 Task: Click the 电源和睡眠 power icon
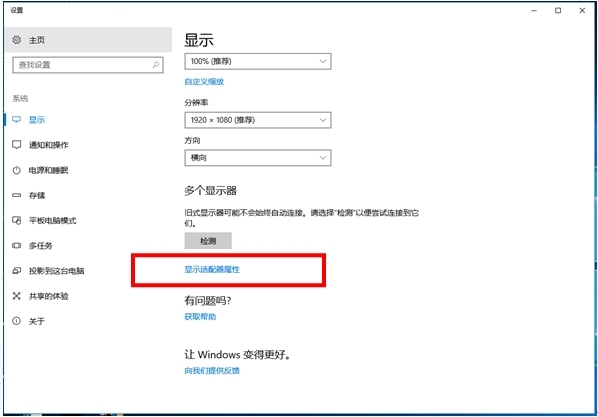click(x=16, y=170)
